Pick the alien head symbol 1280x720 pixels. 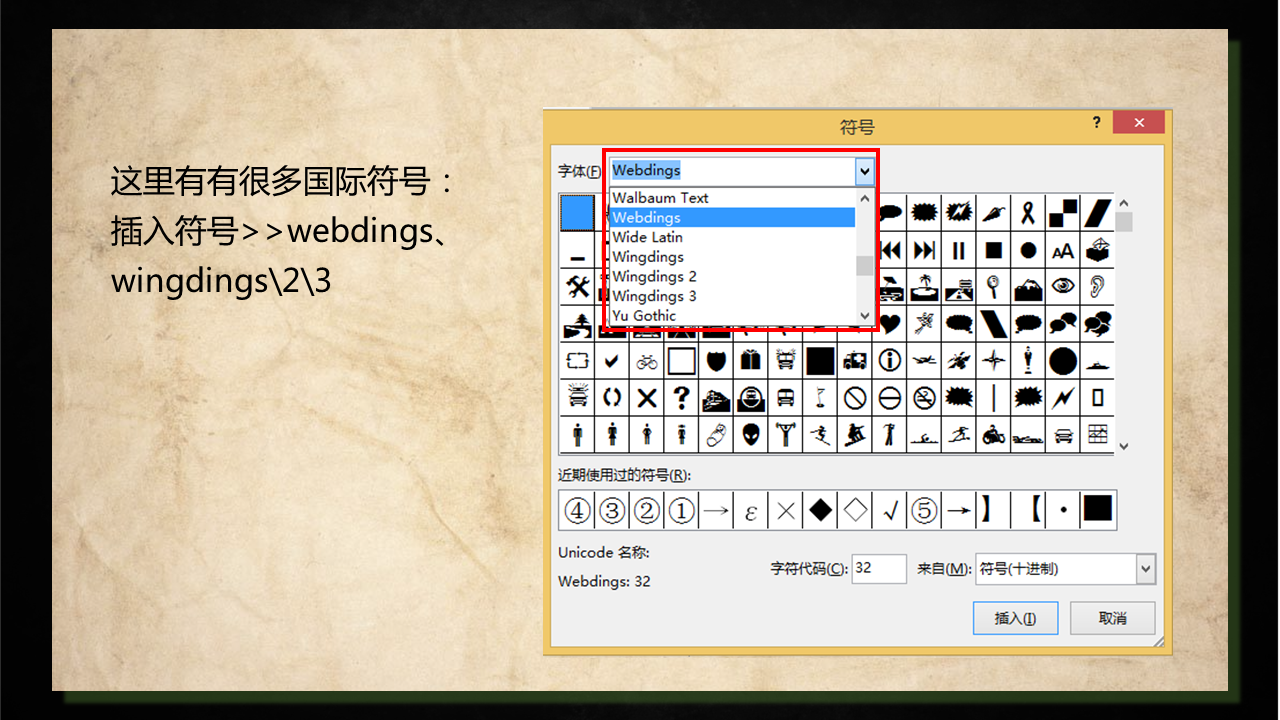click(751, 435)
